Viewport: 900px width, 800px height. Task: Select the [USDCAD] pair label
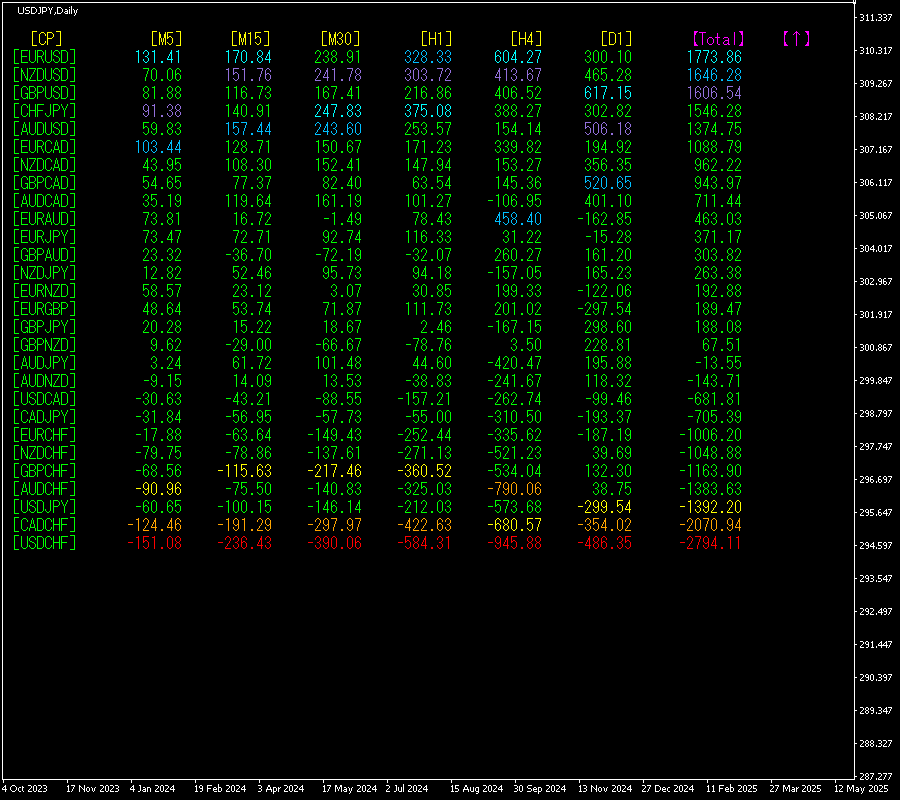[44, 399]
